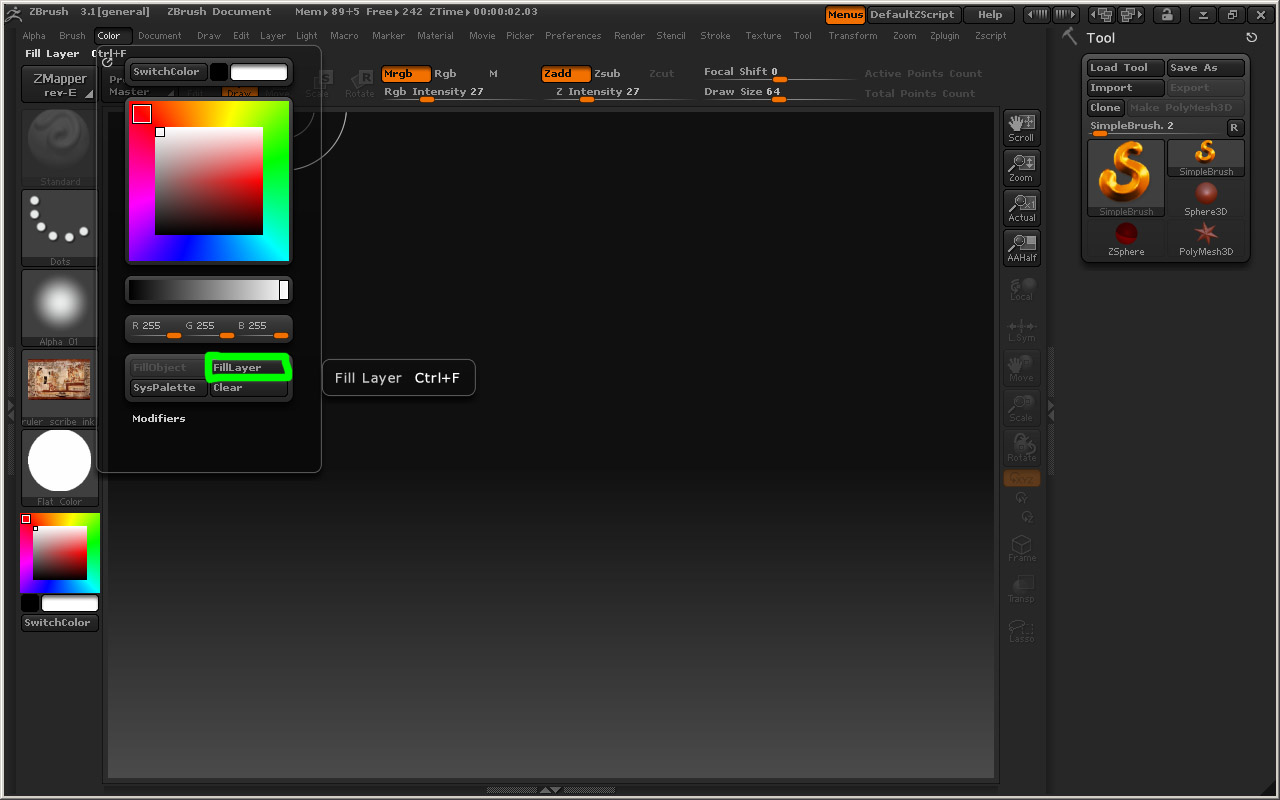Click the SysPalette button
Screen dimensions: 1280x800
[x=168, y=388]
